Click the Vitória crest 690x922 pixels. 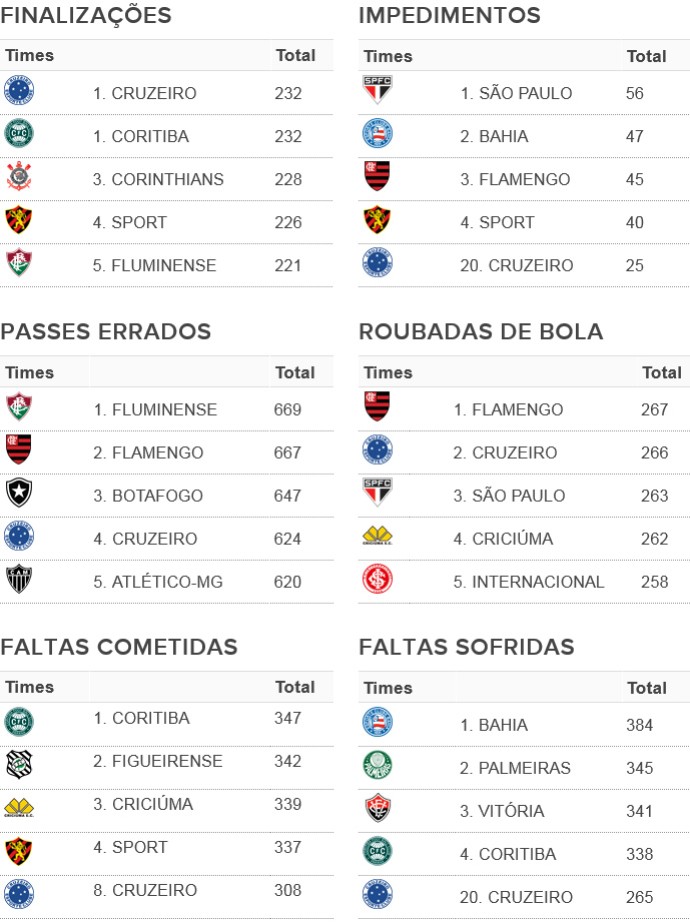pyautogui.click(x=377, y=808)
